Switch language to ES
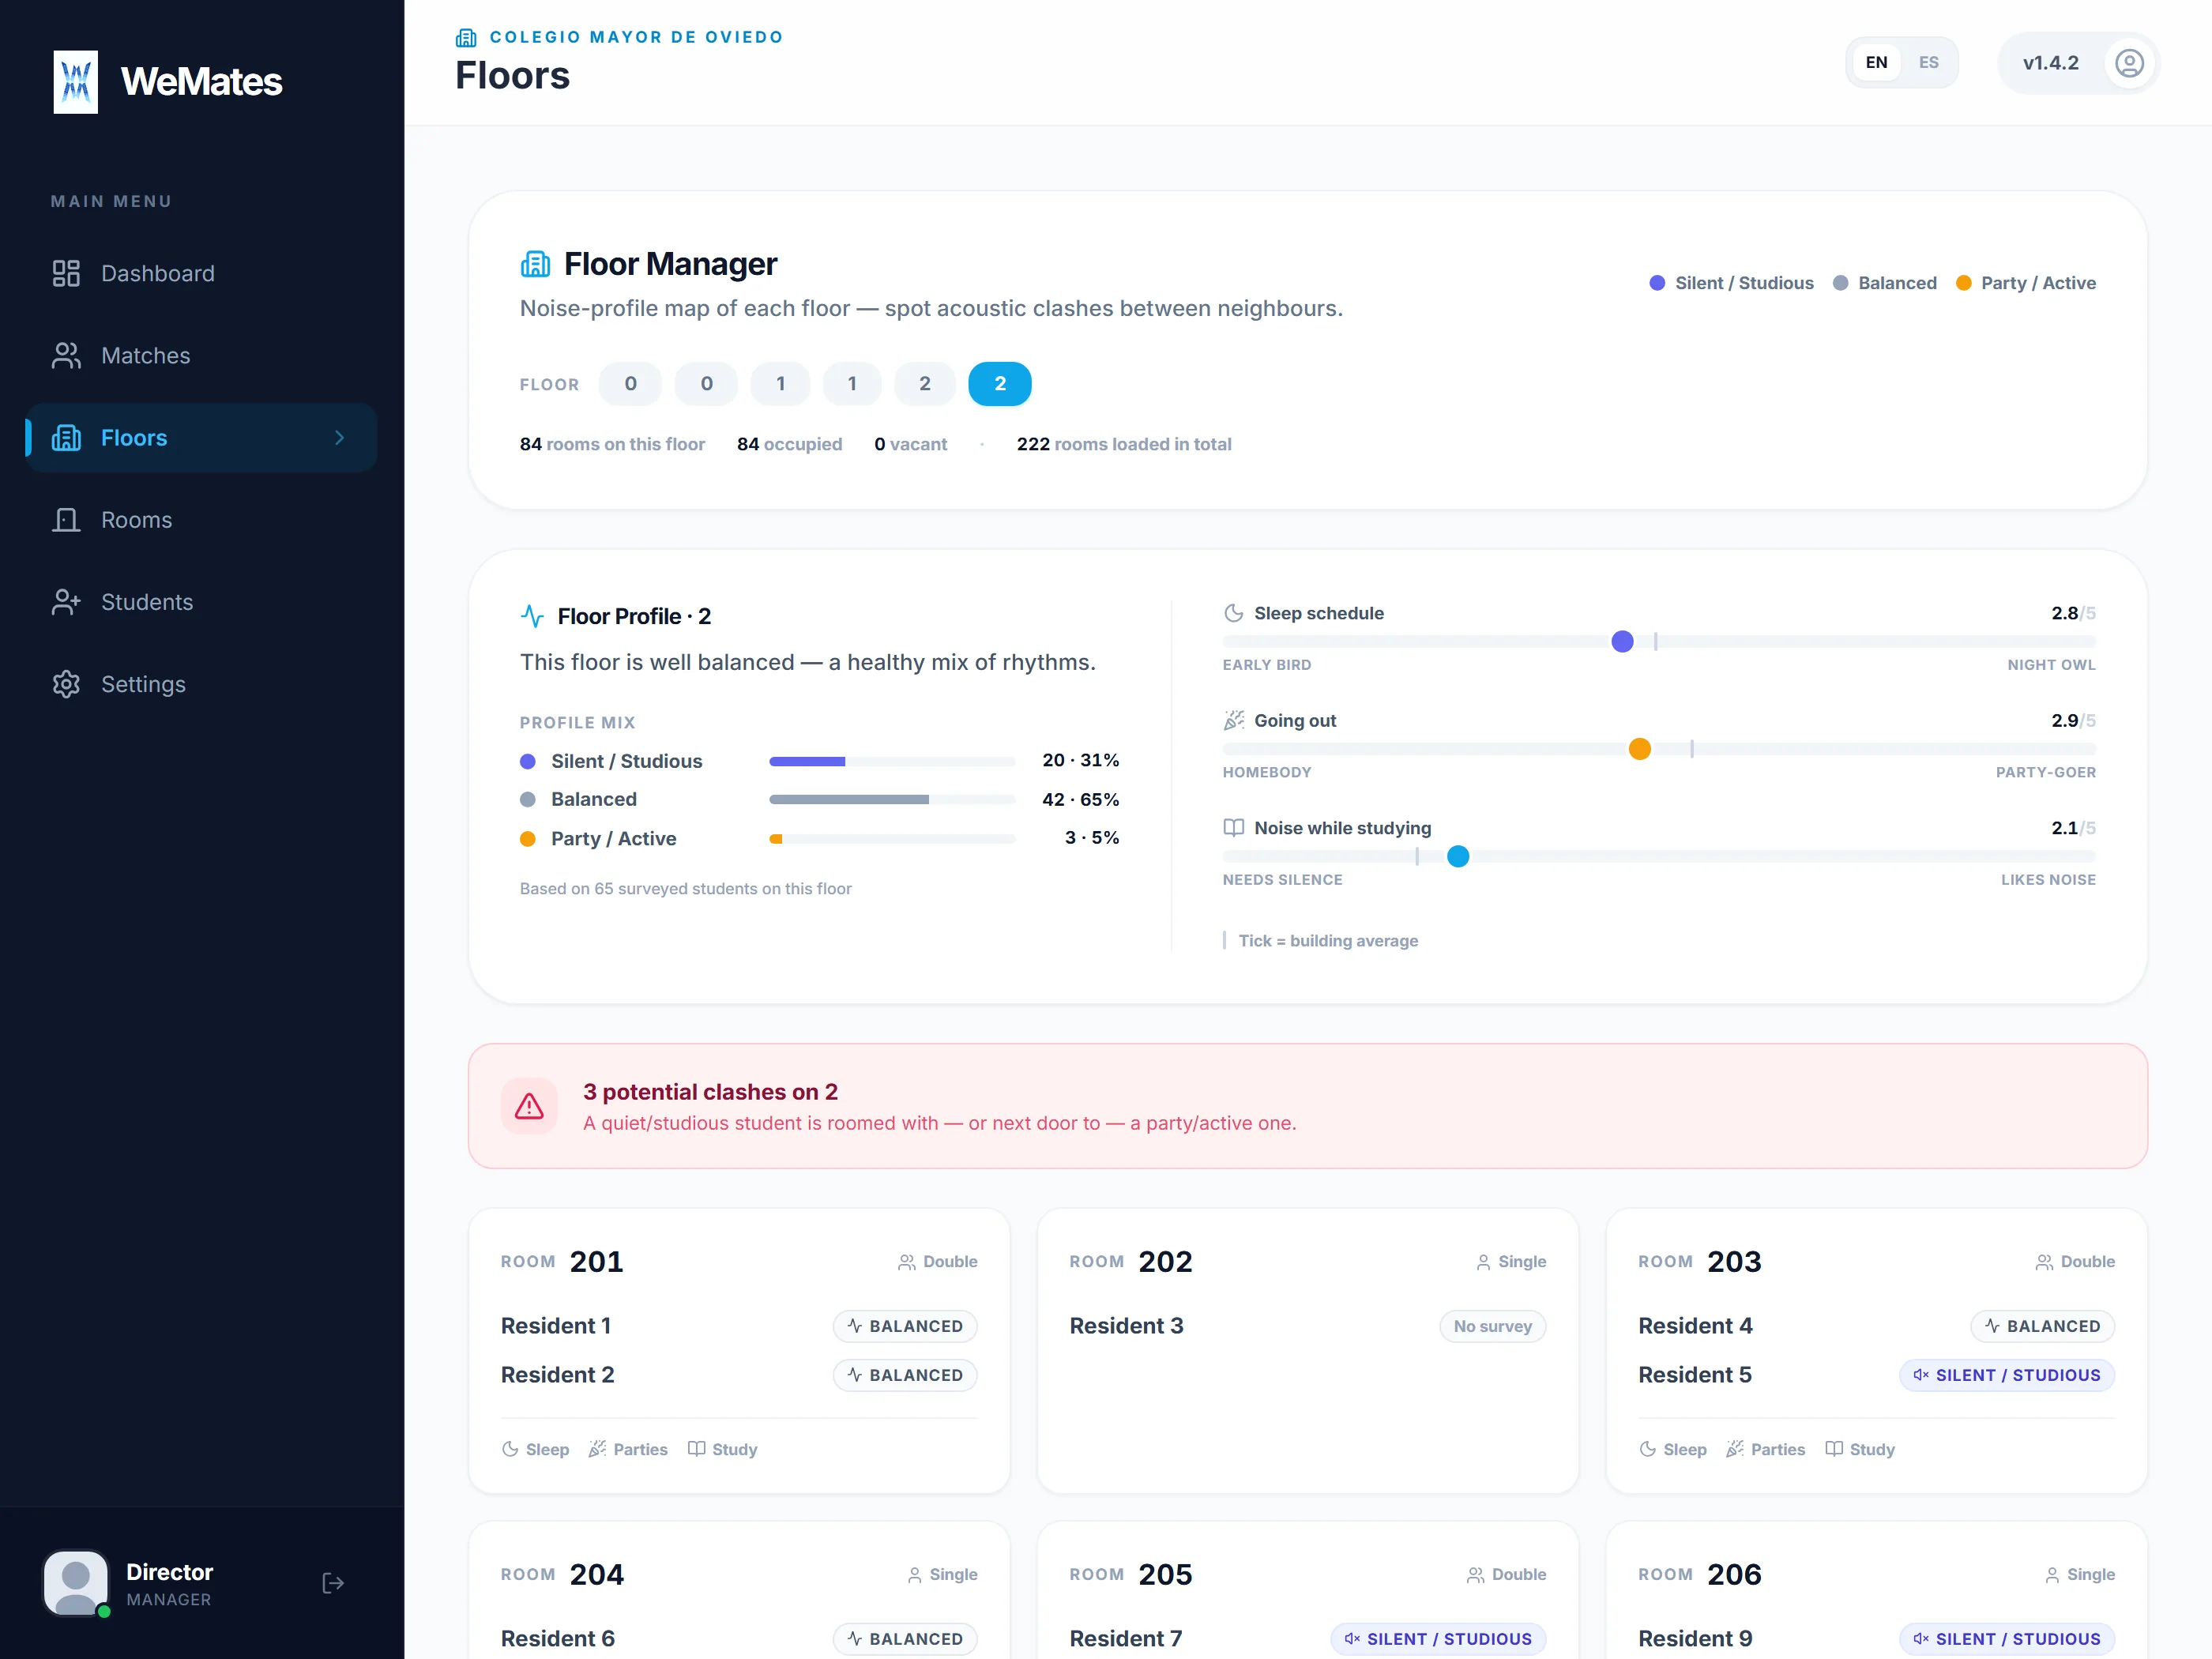 [1928, 62]
